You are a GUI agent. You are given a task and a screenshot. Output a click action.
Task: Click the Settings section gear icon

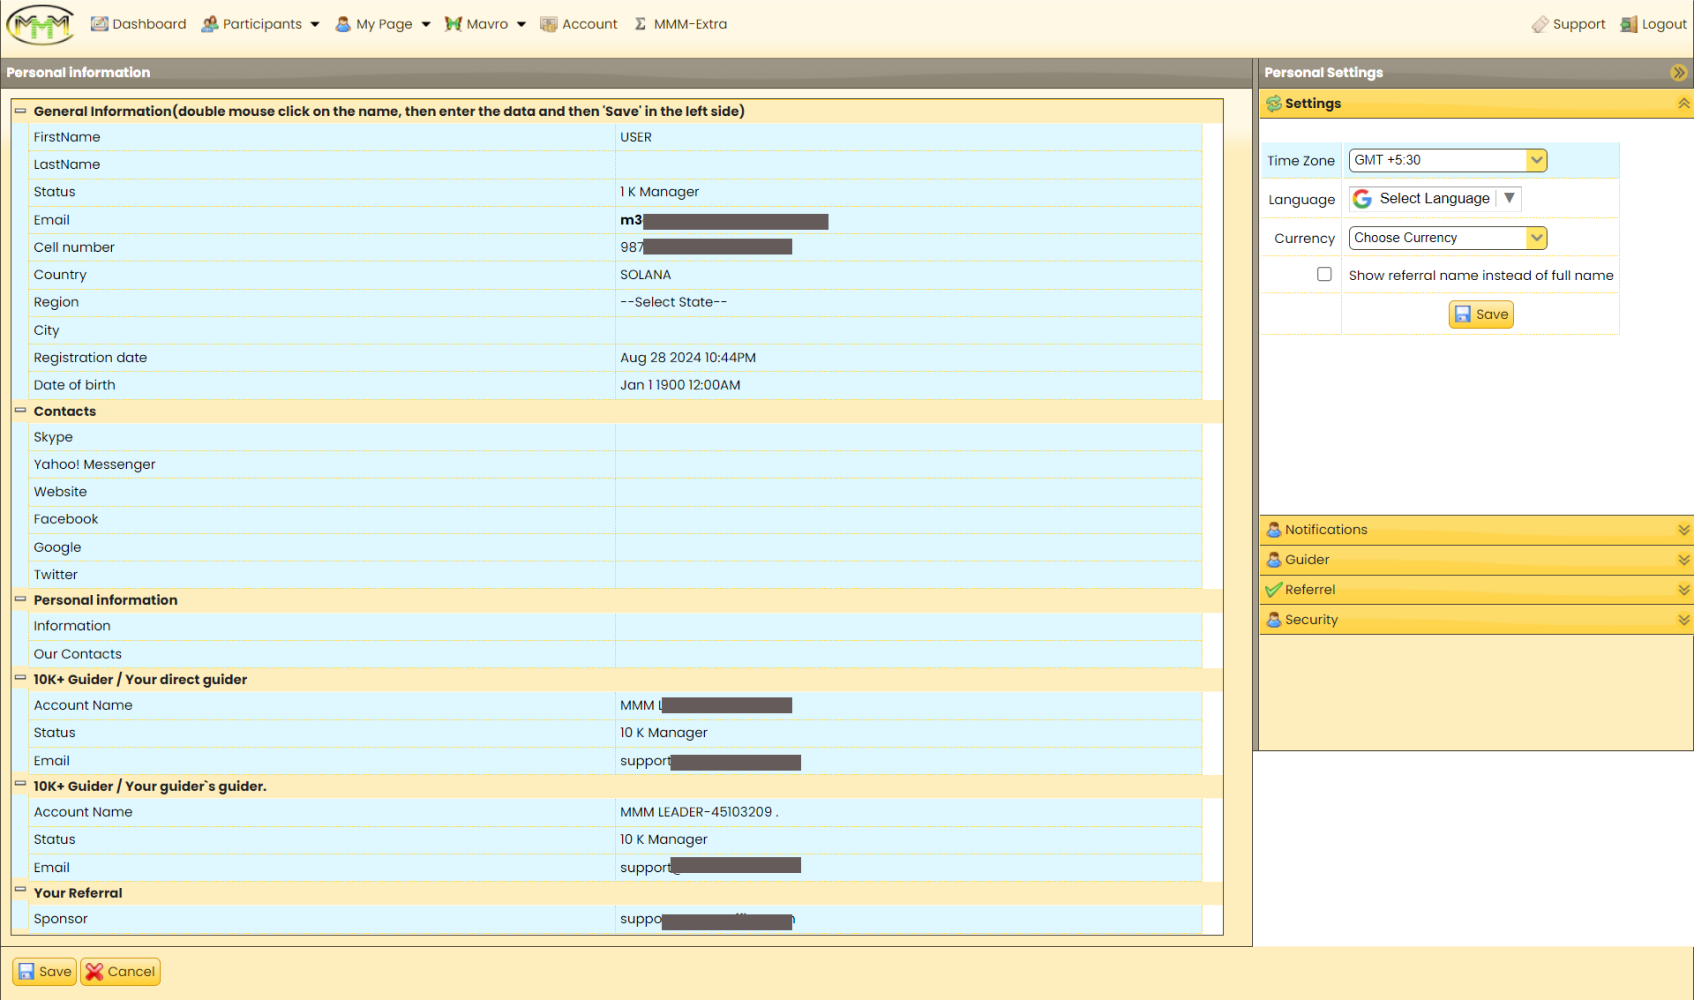pyautogui.click(x=1274, y=104)
